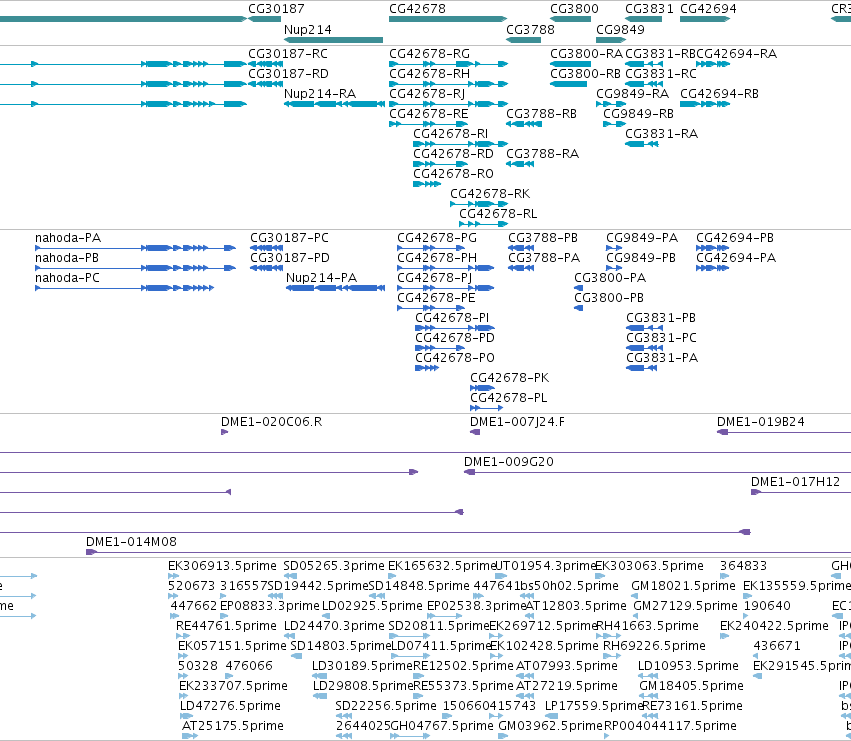This screenshot has width=851, height=741.
Task: Click transcript CG3788-RB label
Action: (542, 114)
